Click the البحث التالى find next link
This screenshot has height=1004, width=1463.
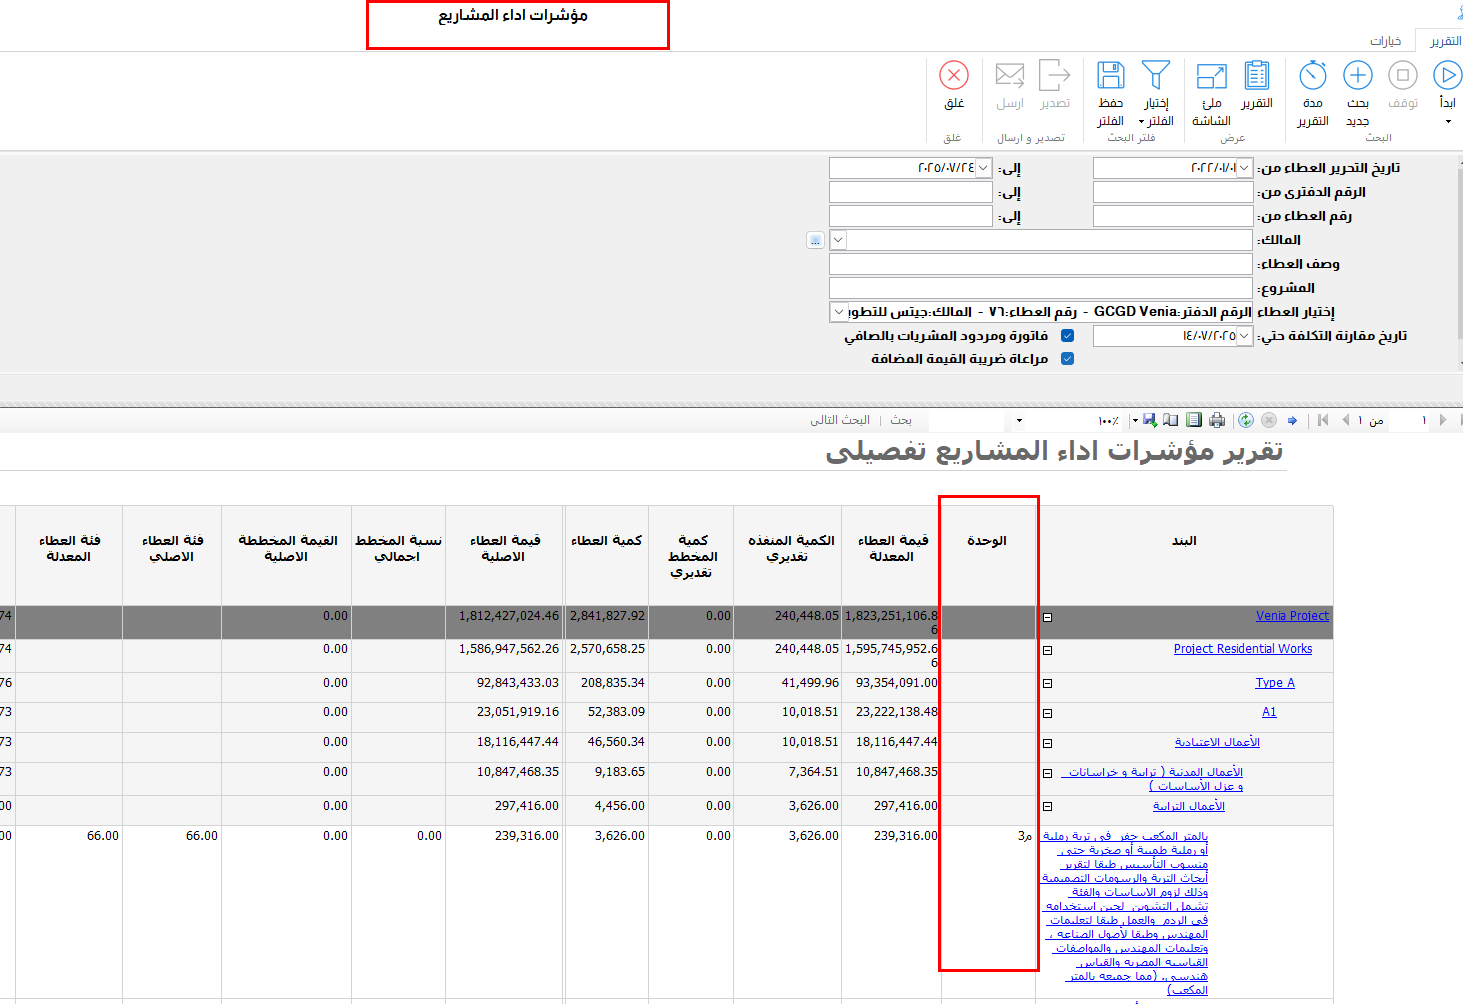pyautogui.click(x=840, y=420)
